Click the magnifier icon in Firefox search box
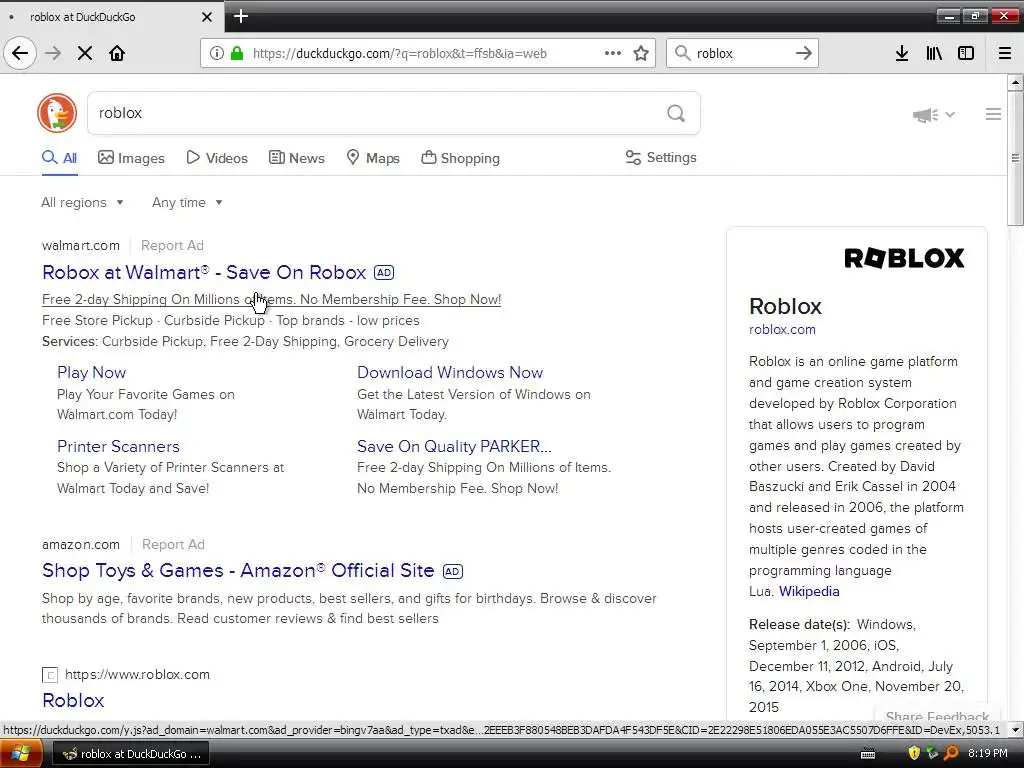This screenshot has width=1024, height=768. (682, 53)
